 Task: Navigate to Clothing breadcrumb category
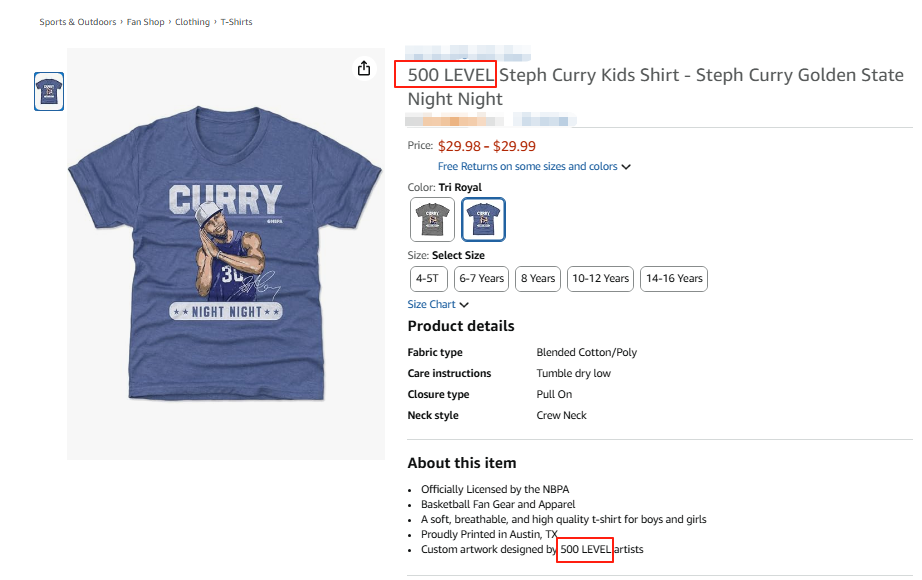coord(193,22)
